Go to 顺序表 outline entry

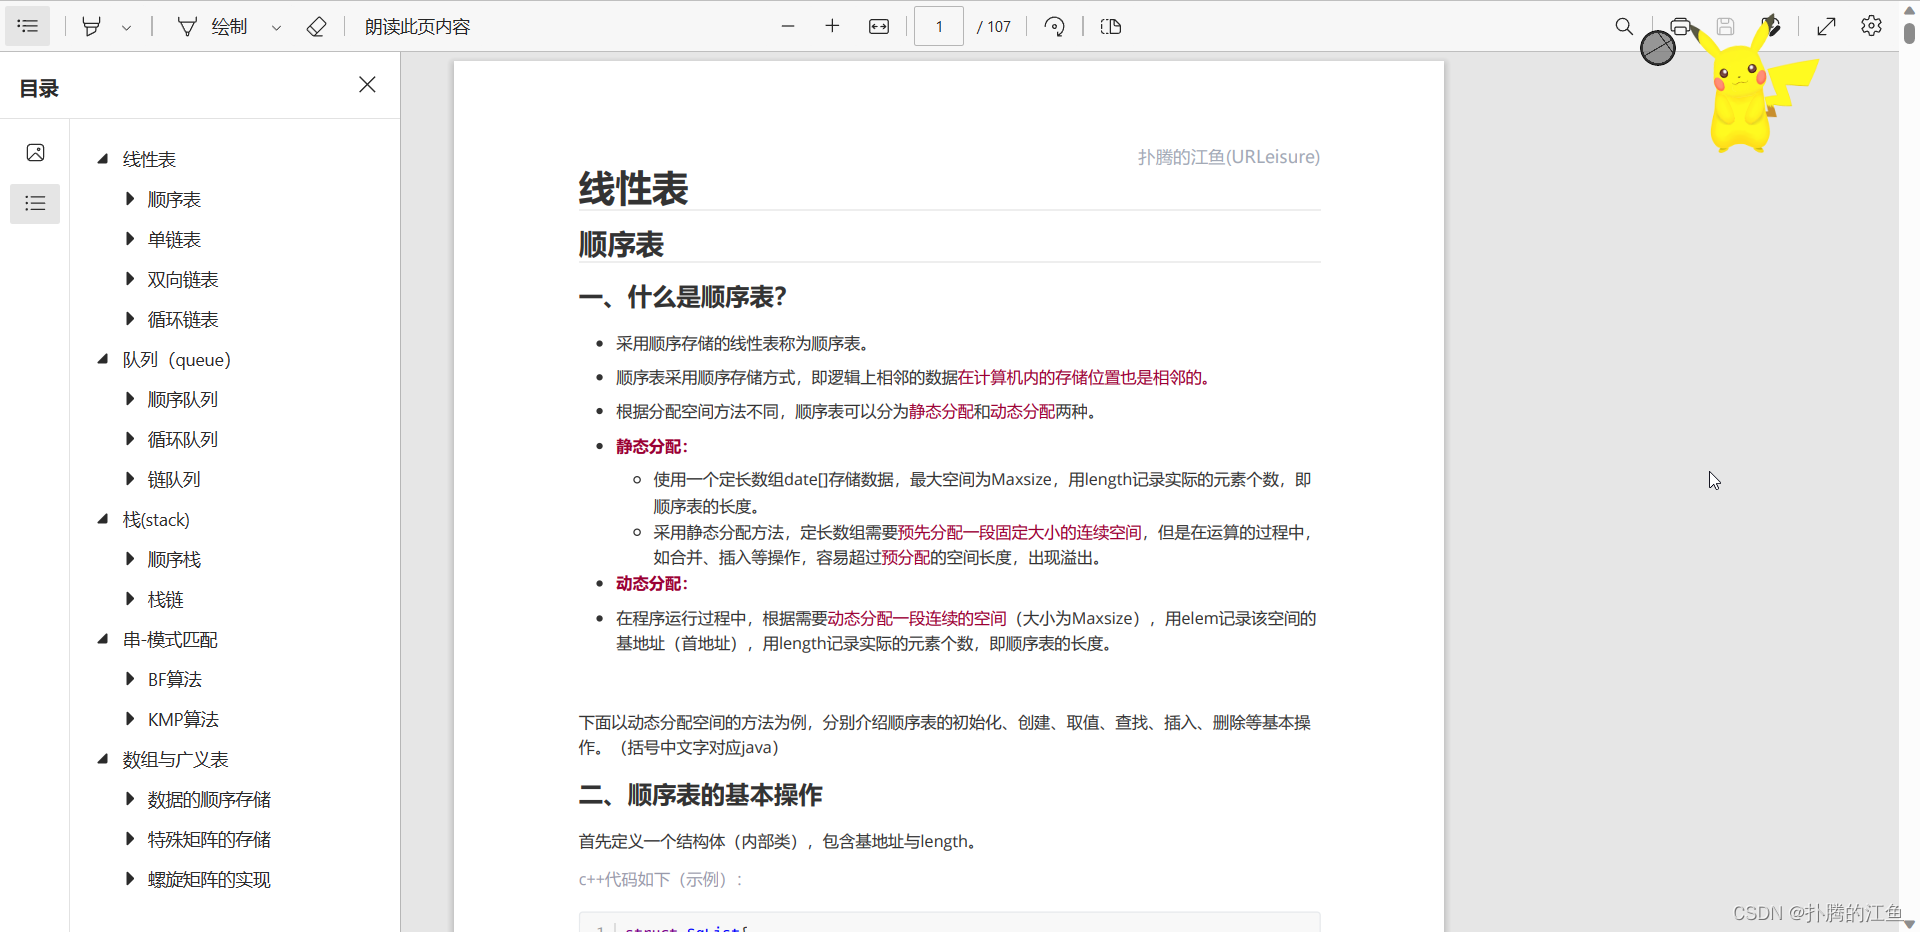(174, 200)
